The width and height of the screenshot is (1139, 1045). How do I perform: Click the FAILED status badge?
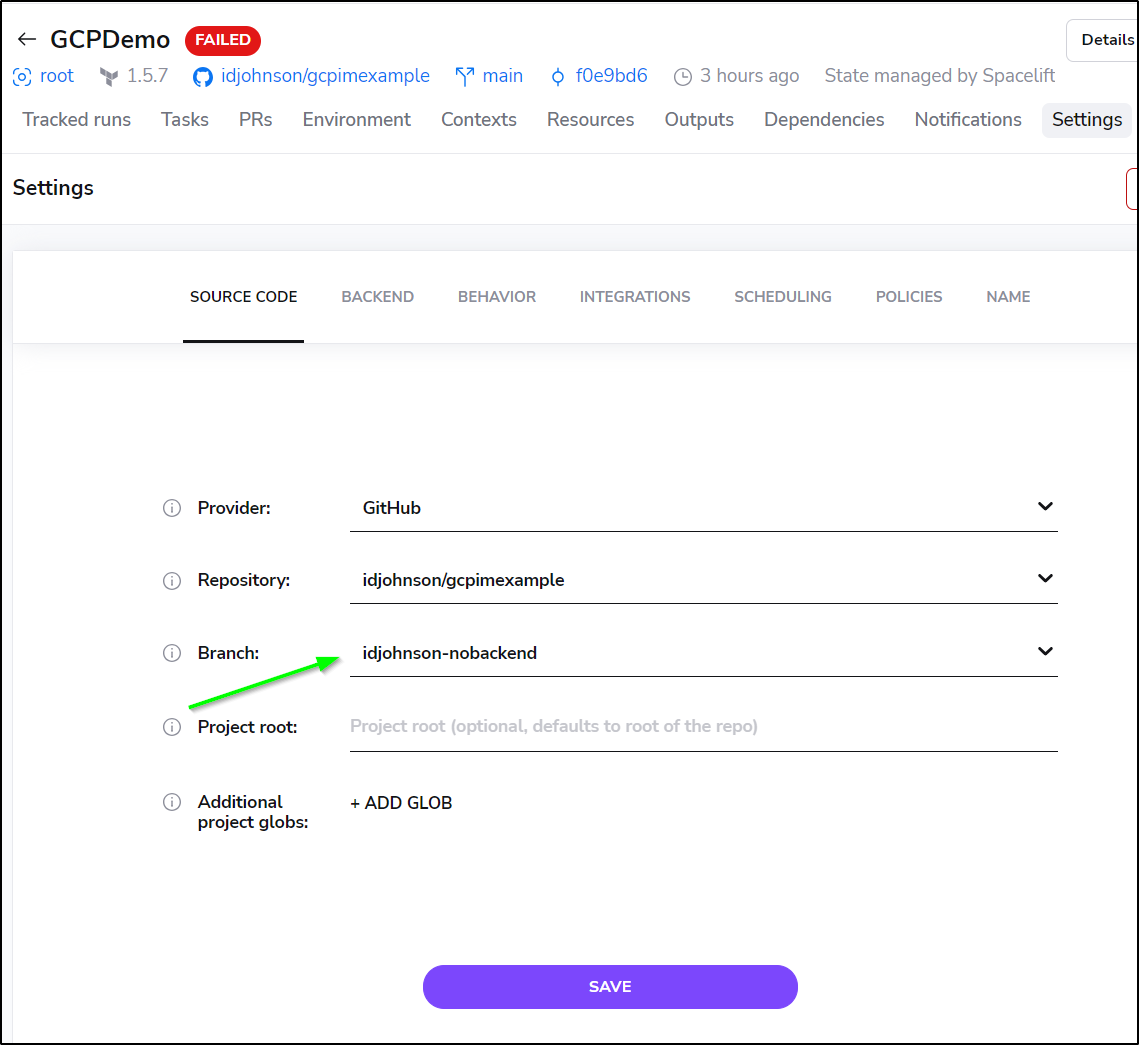pos(223,40)
